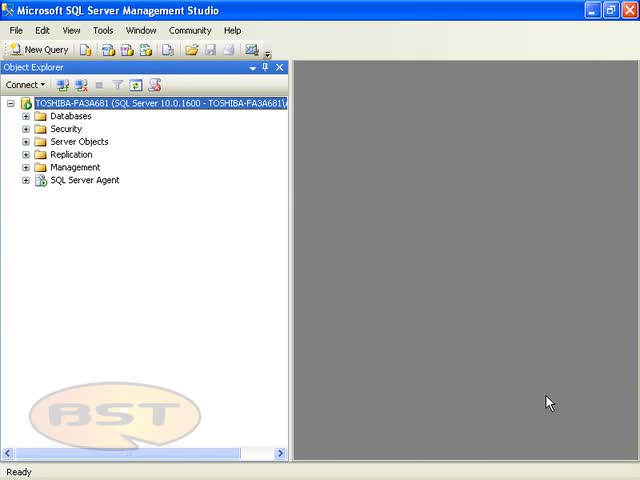Image resolution: width=640 pixels, height=480 pixels.
Task: Select the Replication folder label
Action: (x=71, y=155)
